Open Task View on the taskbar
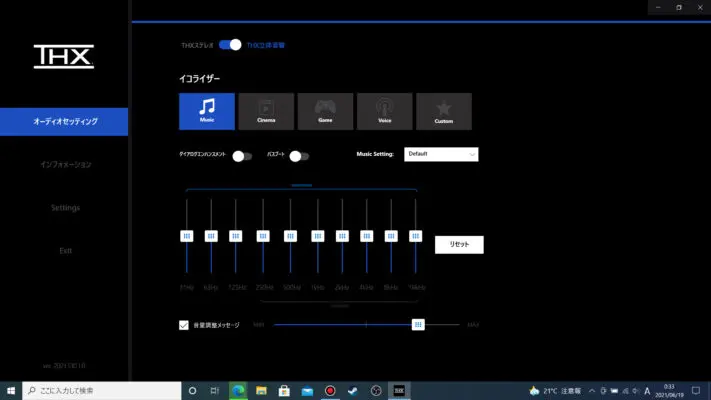 point(215,390)
